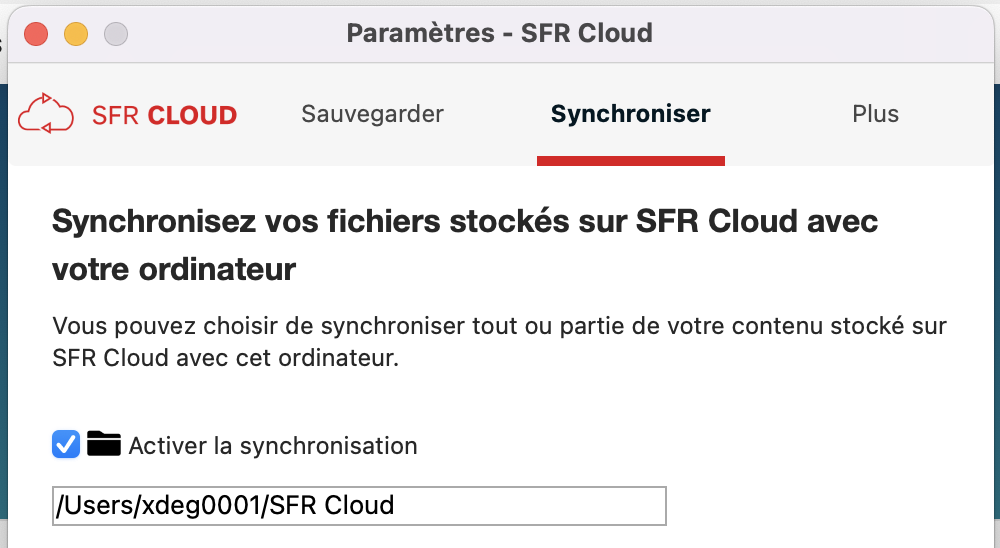Viewport: 1000px width, 548px height.
Task: Click the empty tab bar area right of Plus
Action: 955,114
